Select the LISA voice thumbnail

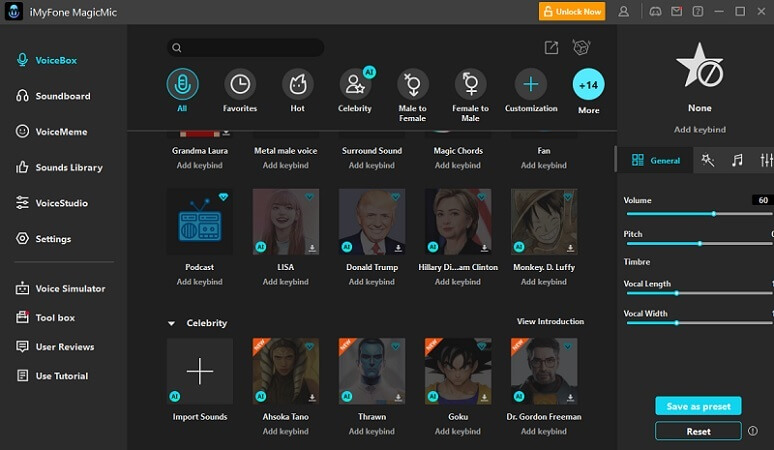point(286,222)
